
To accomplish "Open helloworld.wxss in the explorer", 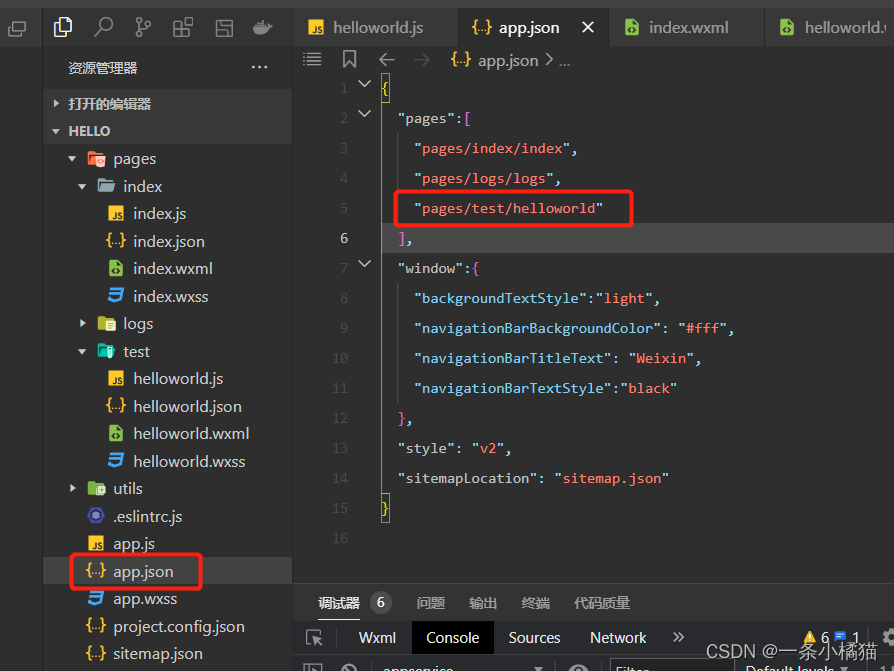I will [x=189, y=461].
